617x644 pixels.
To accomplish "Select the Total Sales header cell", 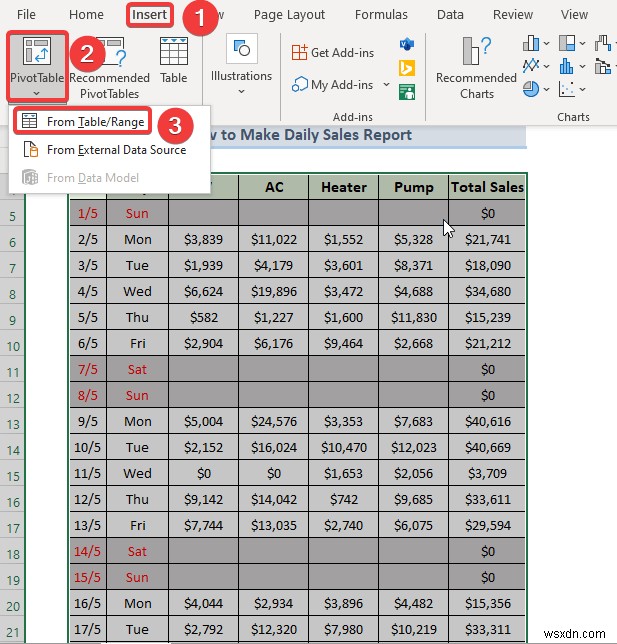I will tap(487, 187).
